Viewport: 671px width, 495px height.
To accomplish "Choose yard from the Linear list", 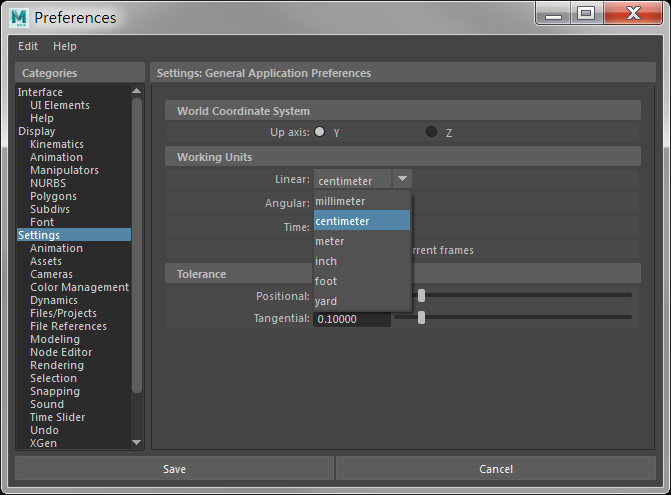I will point(362,301).
